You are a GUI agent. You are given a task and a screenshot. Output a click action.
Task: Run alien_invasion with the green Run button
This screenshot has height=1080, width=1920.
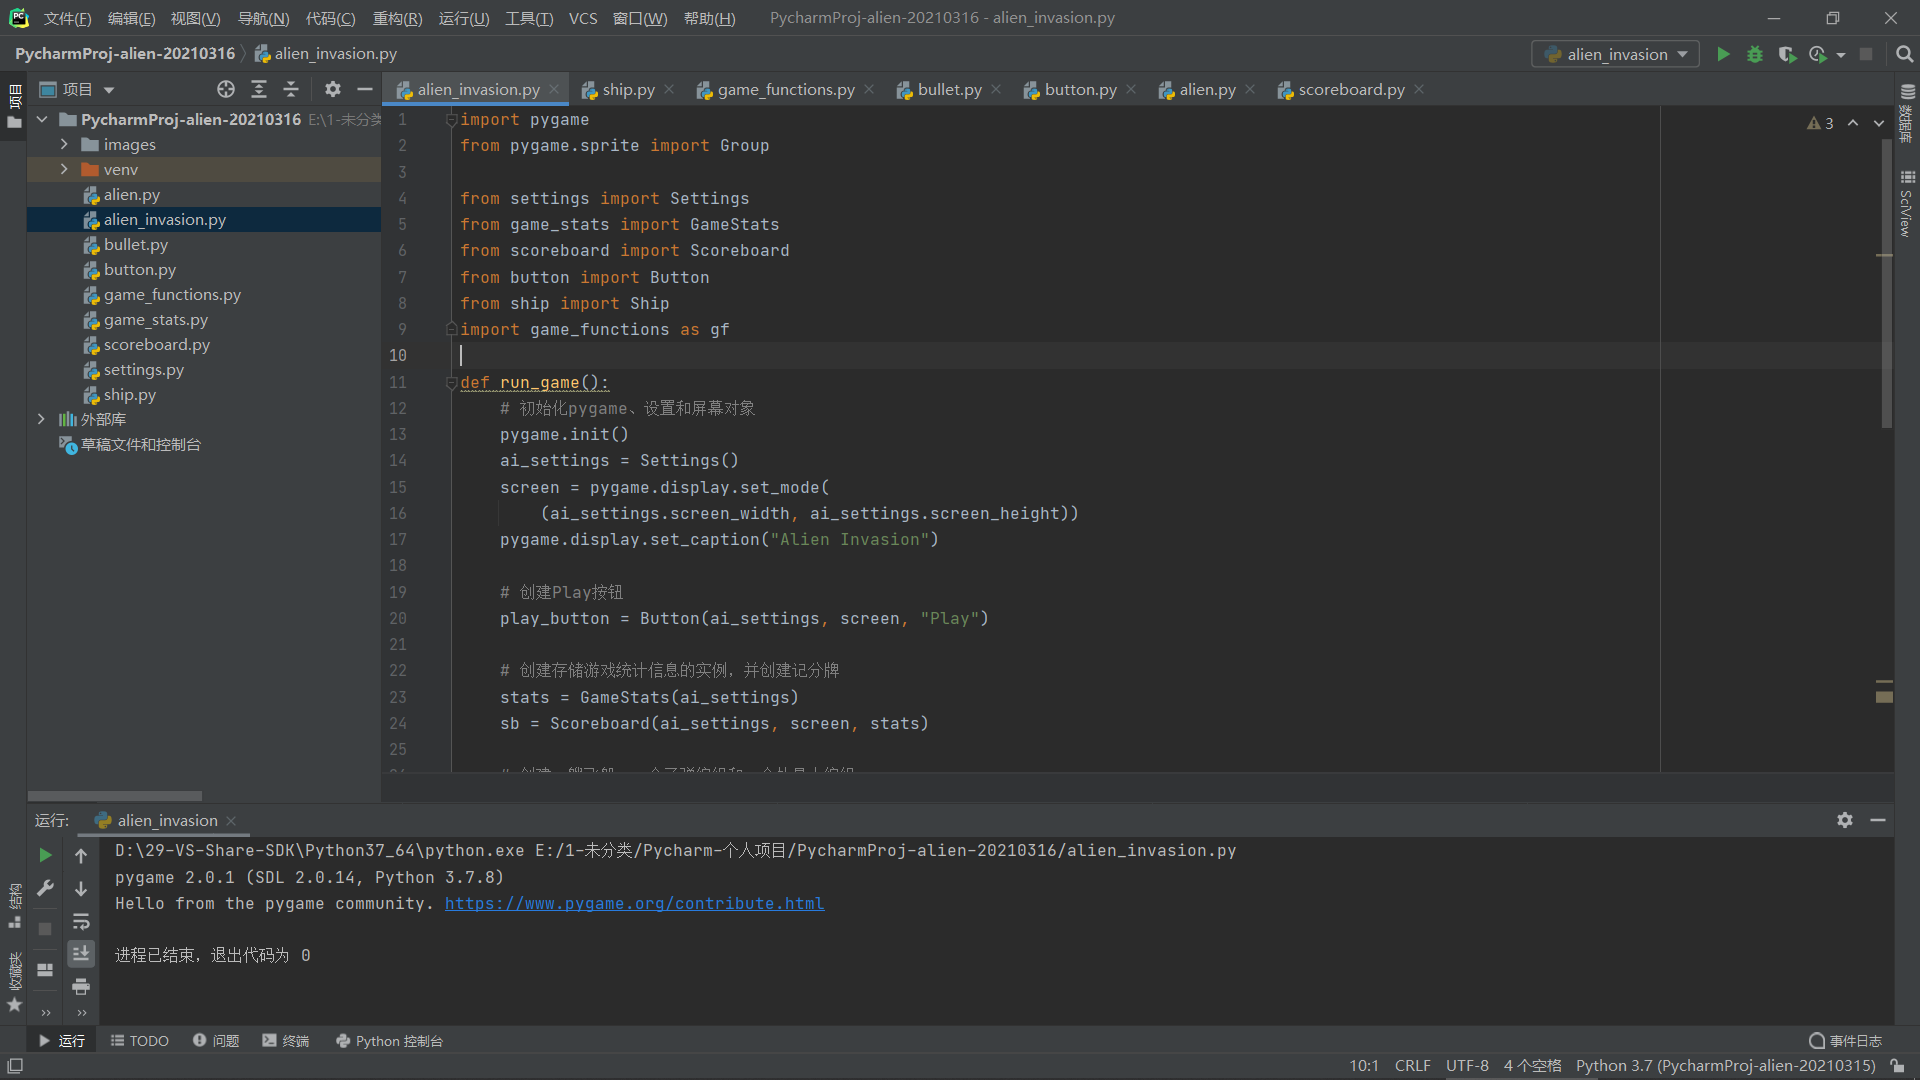[x=1723, y=54]
